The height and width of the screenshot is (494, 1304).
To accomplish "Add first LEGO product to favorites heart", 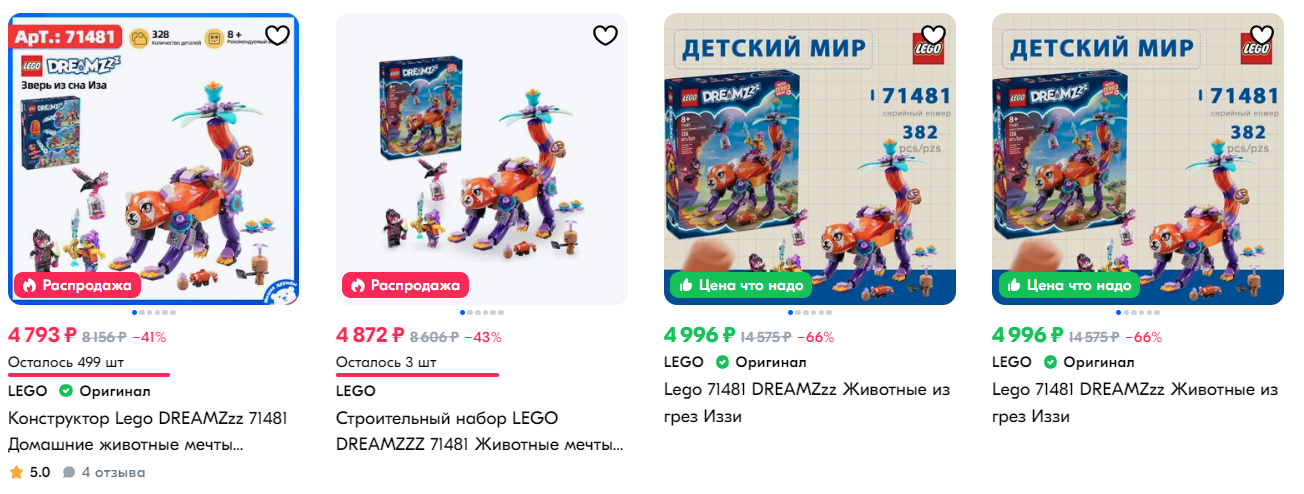I will pos(277,36).
